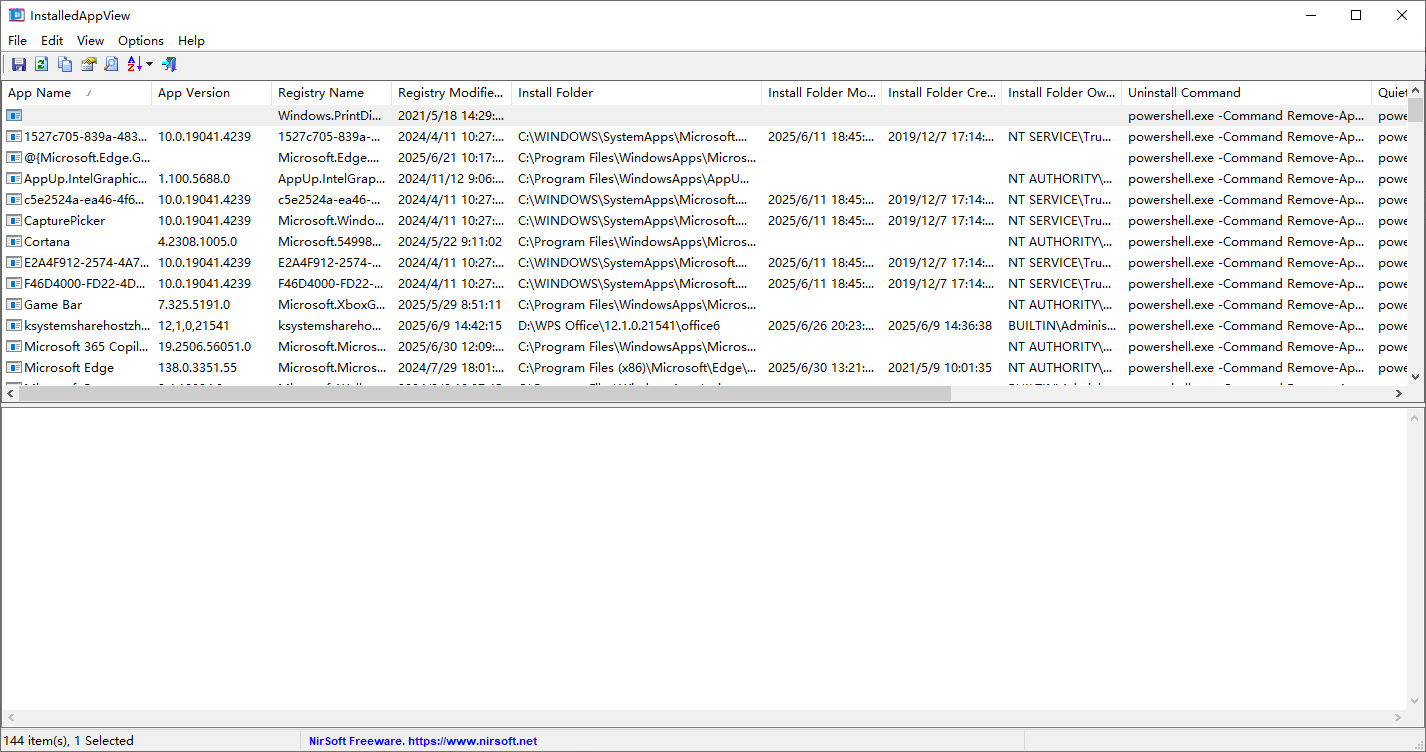Viewport: 1426px width, 752px height.
Task: Click the Copy Selected Items toolbar icon
Action: 65,64
